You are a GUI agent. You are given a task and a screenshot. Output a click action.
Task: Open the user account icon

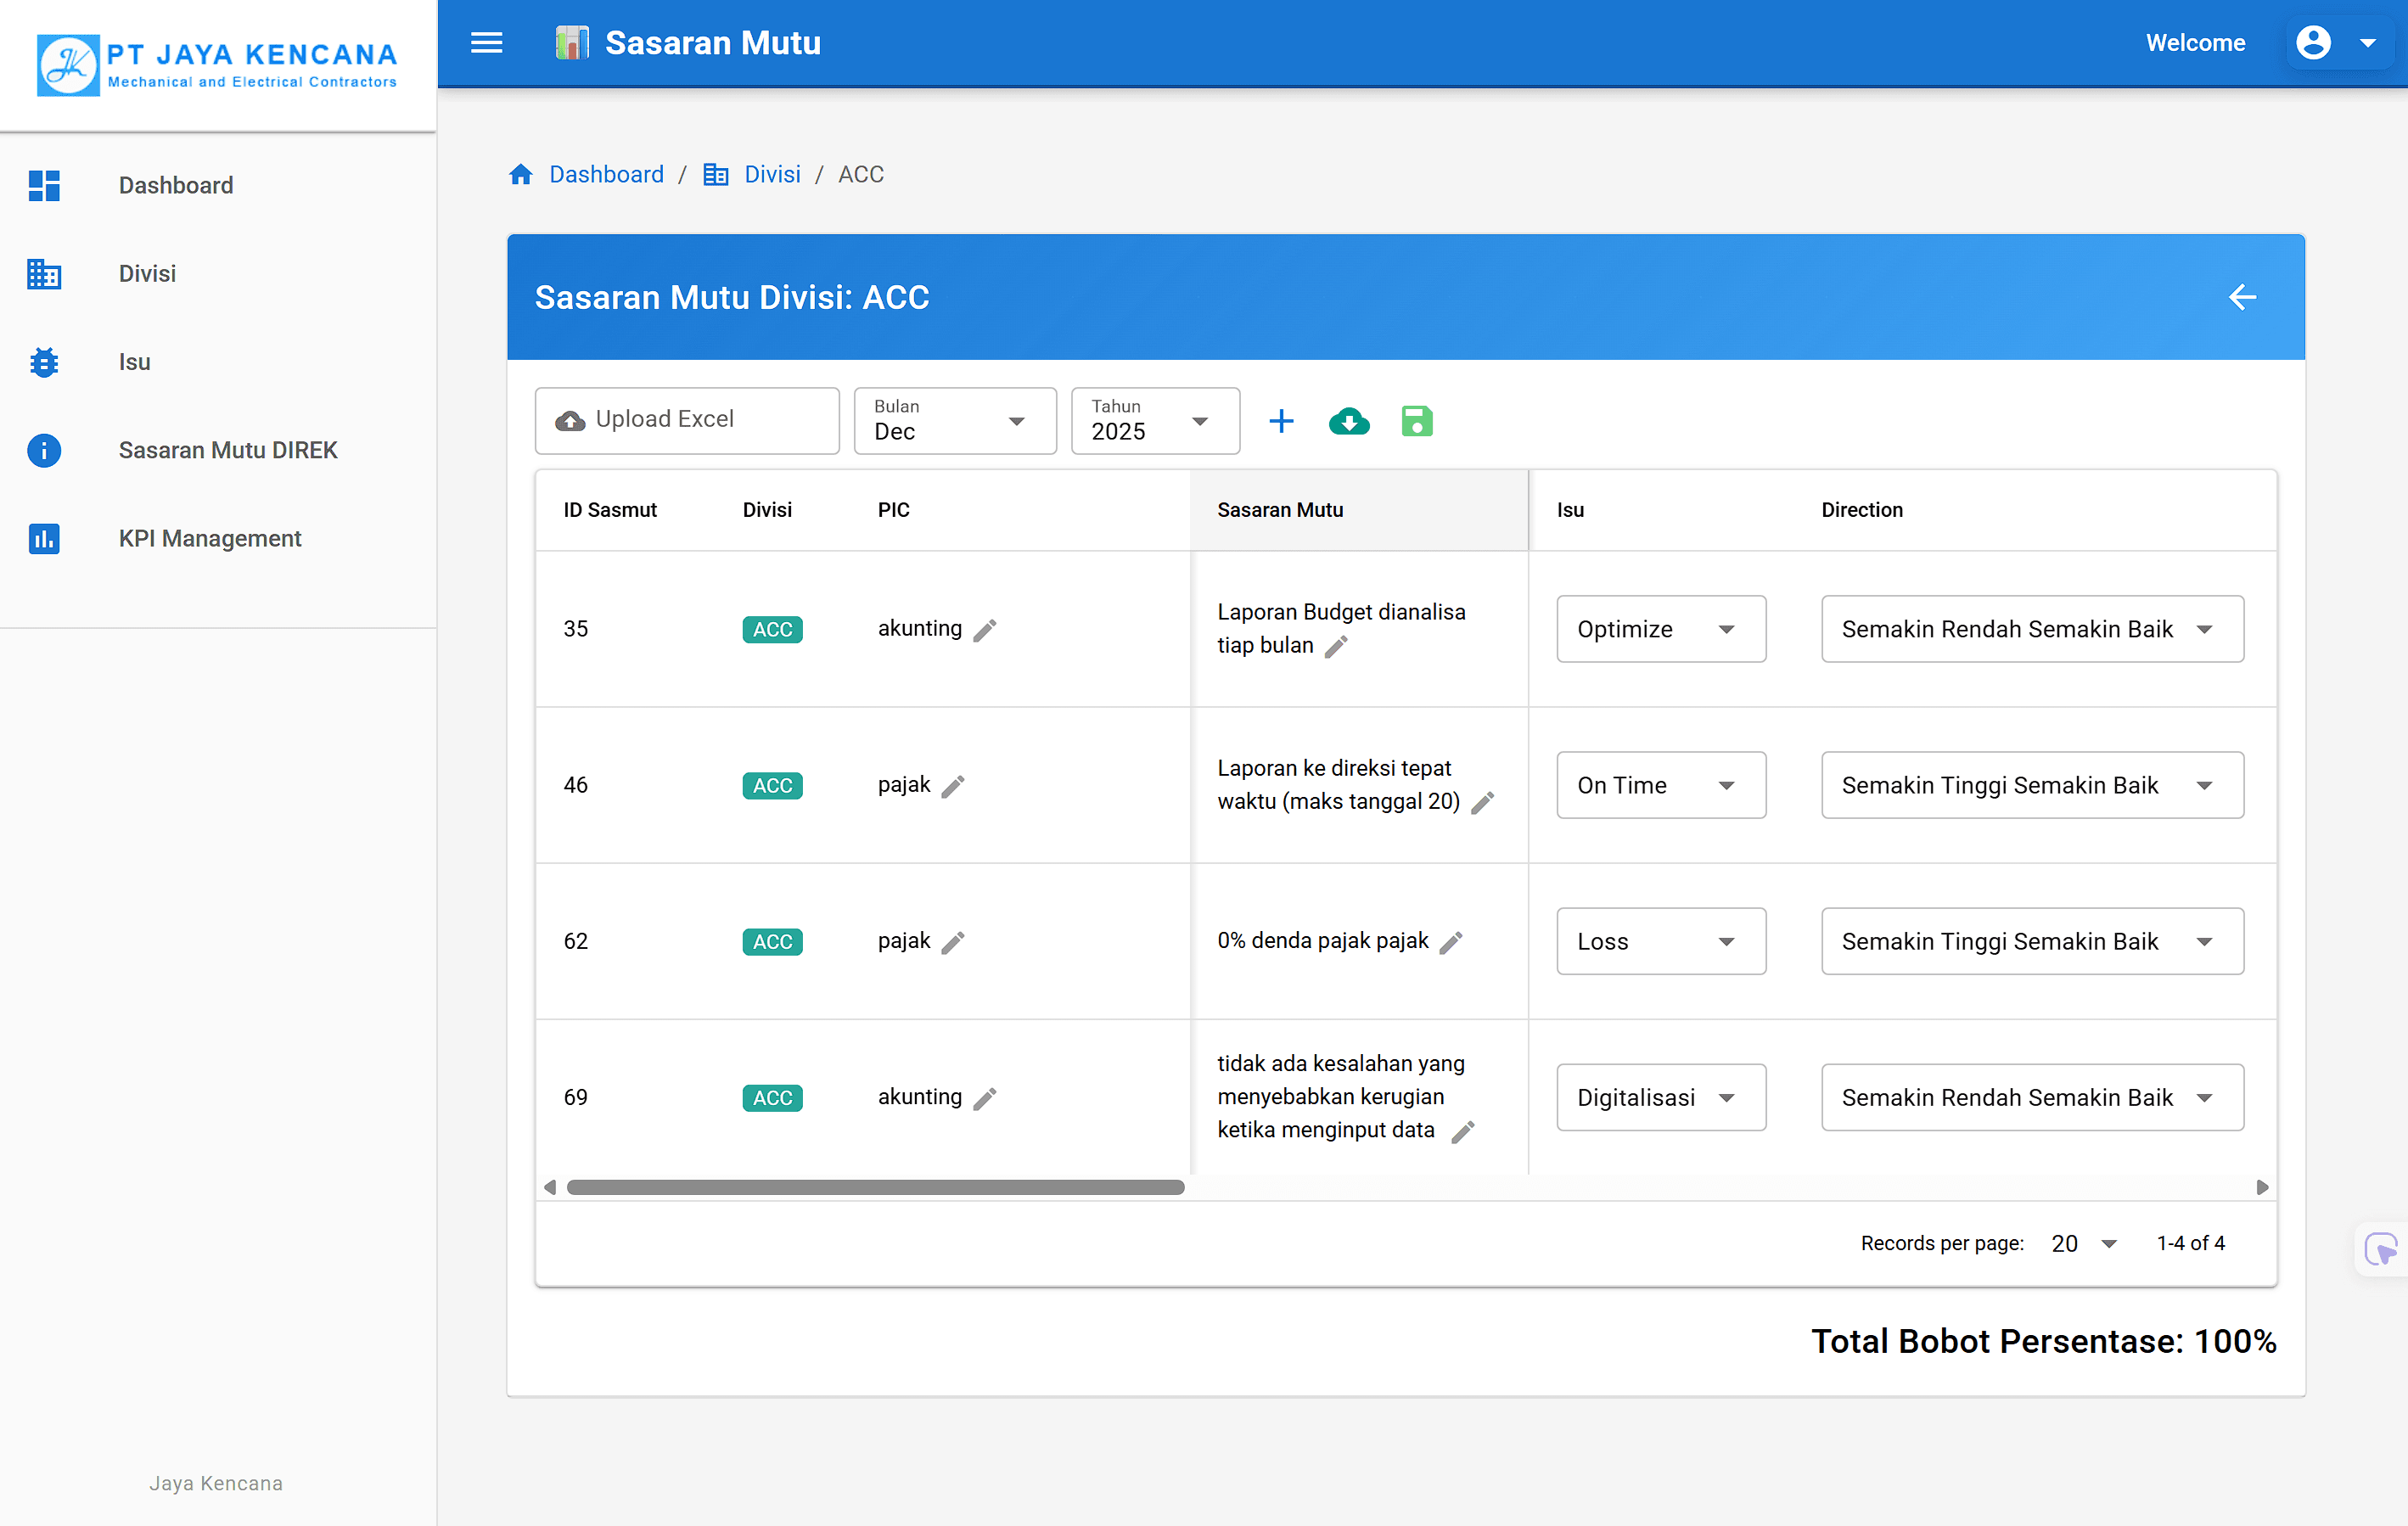click(2313, 42)
